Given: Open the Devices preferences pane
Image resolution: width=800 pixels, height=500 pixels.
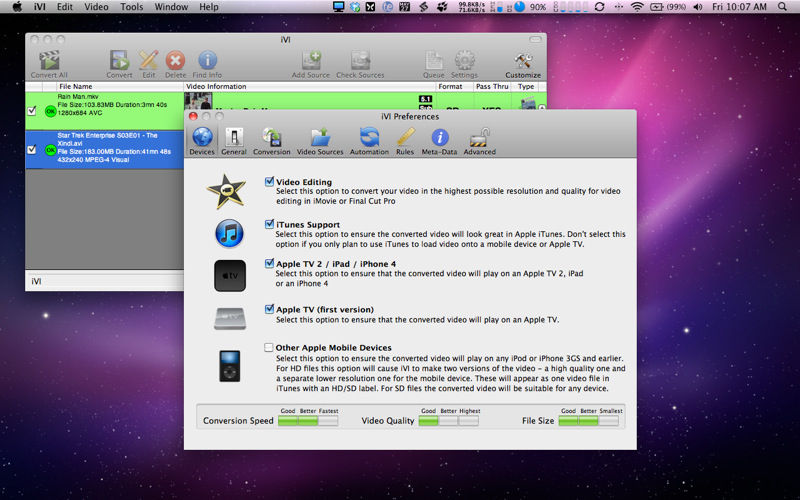Looking at the screenshot, I should (x=202, y=141).
